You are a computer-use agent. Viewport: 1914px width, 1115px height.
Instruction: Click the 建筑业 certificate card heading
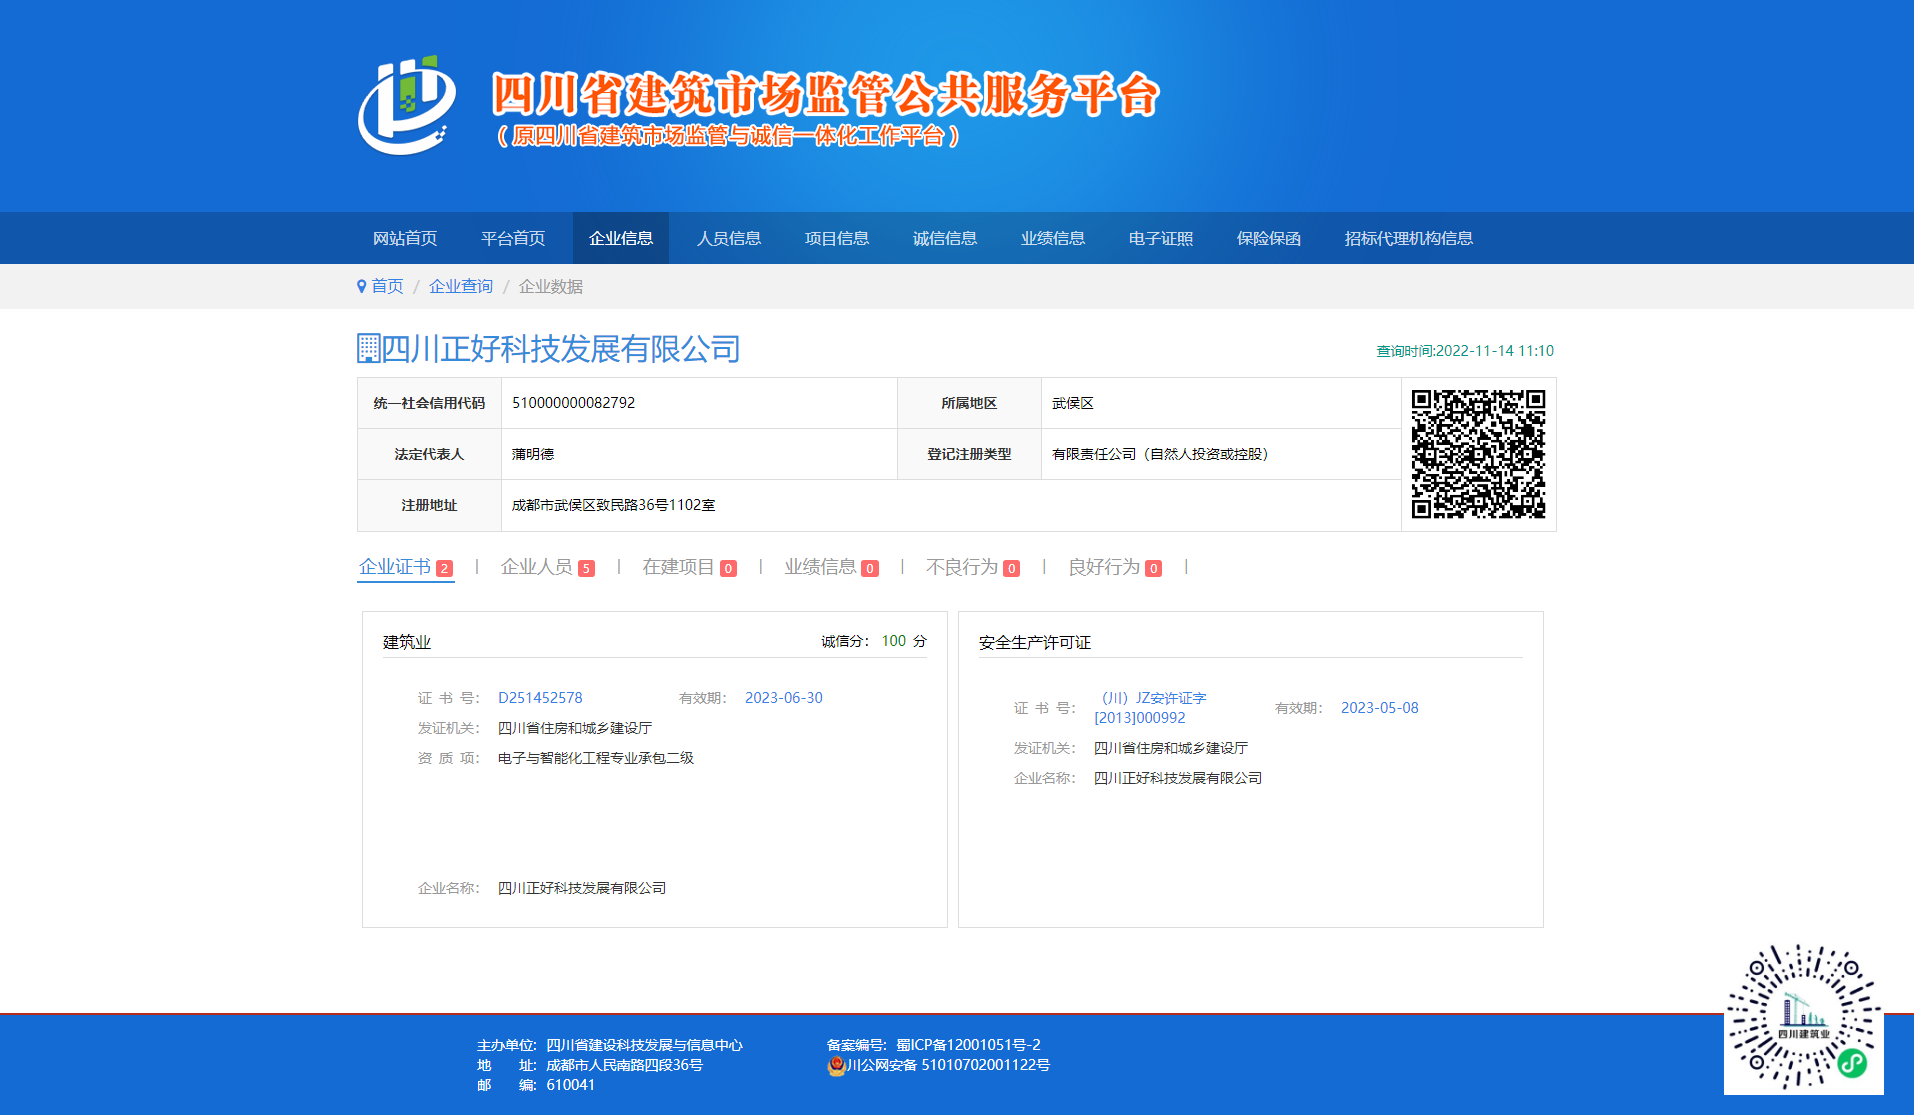coord(407,642)
